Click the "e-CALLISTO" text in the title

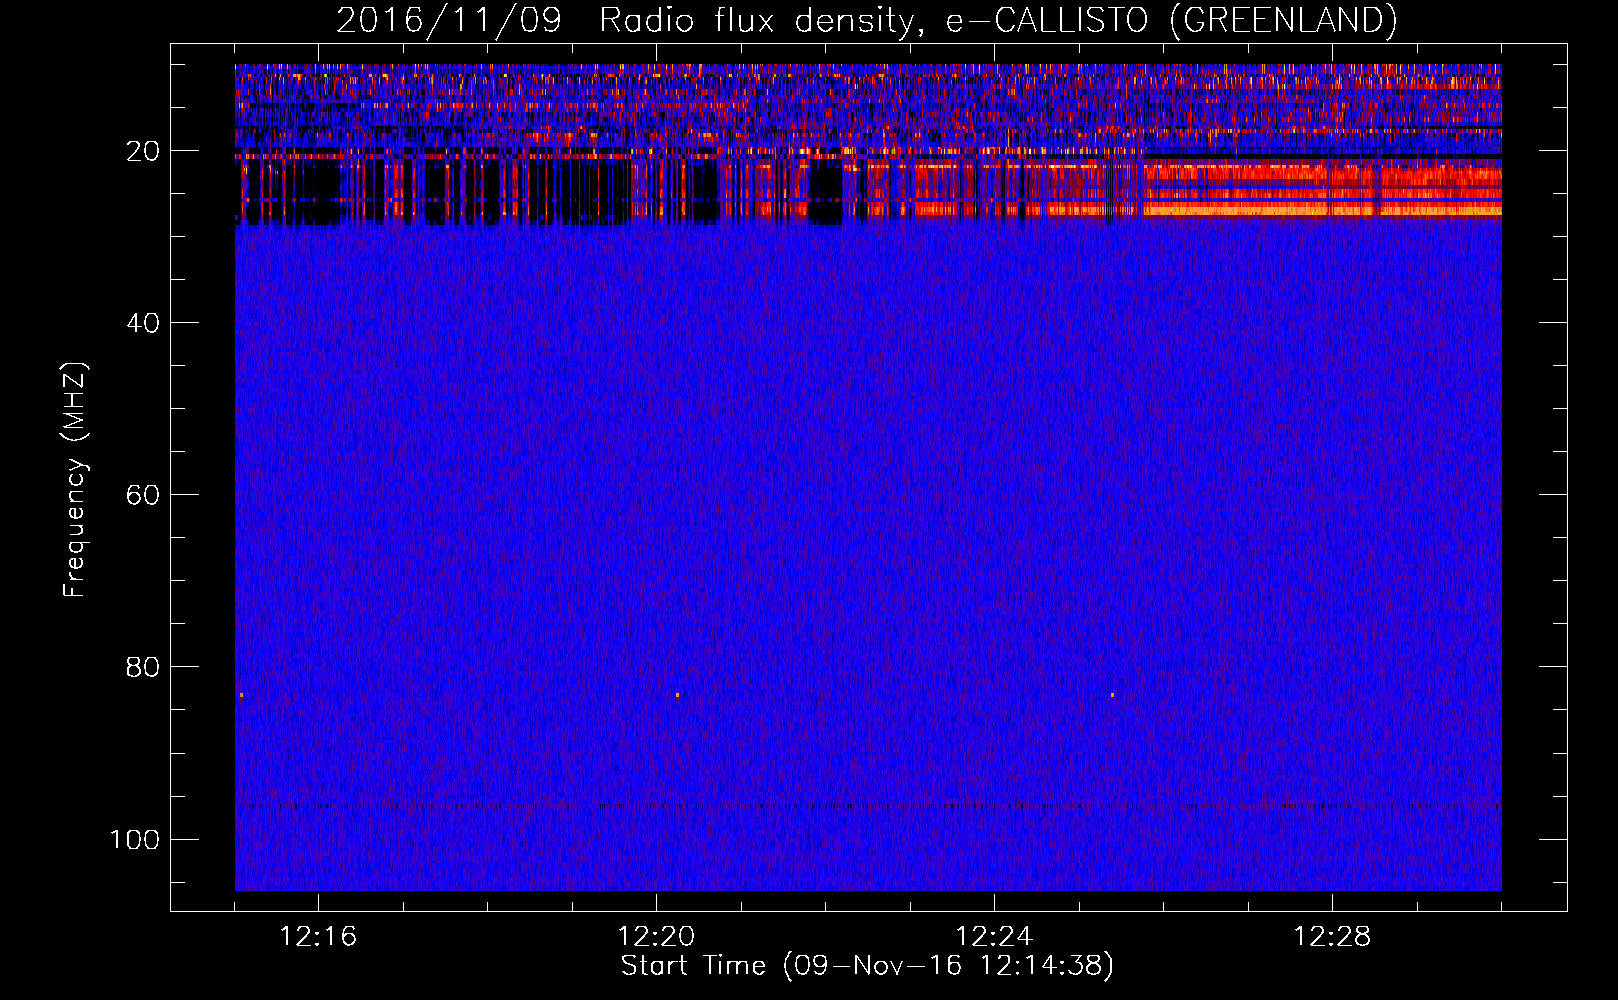(1047, 20)
